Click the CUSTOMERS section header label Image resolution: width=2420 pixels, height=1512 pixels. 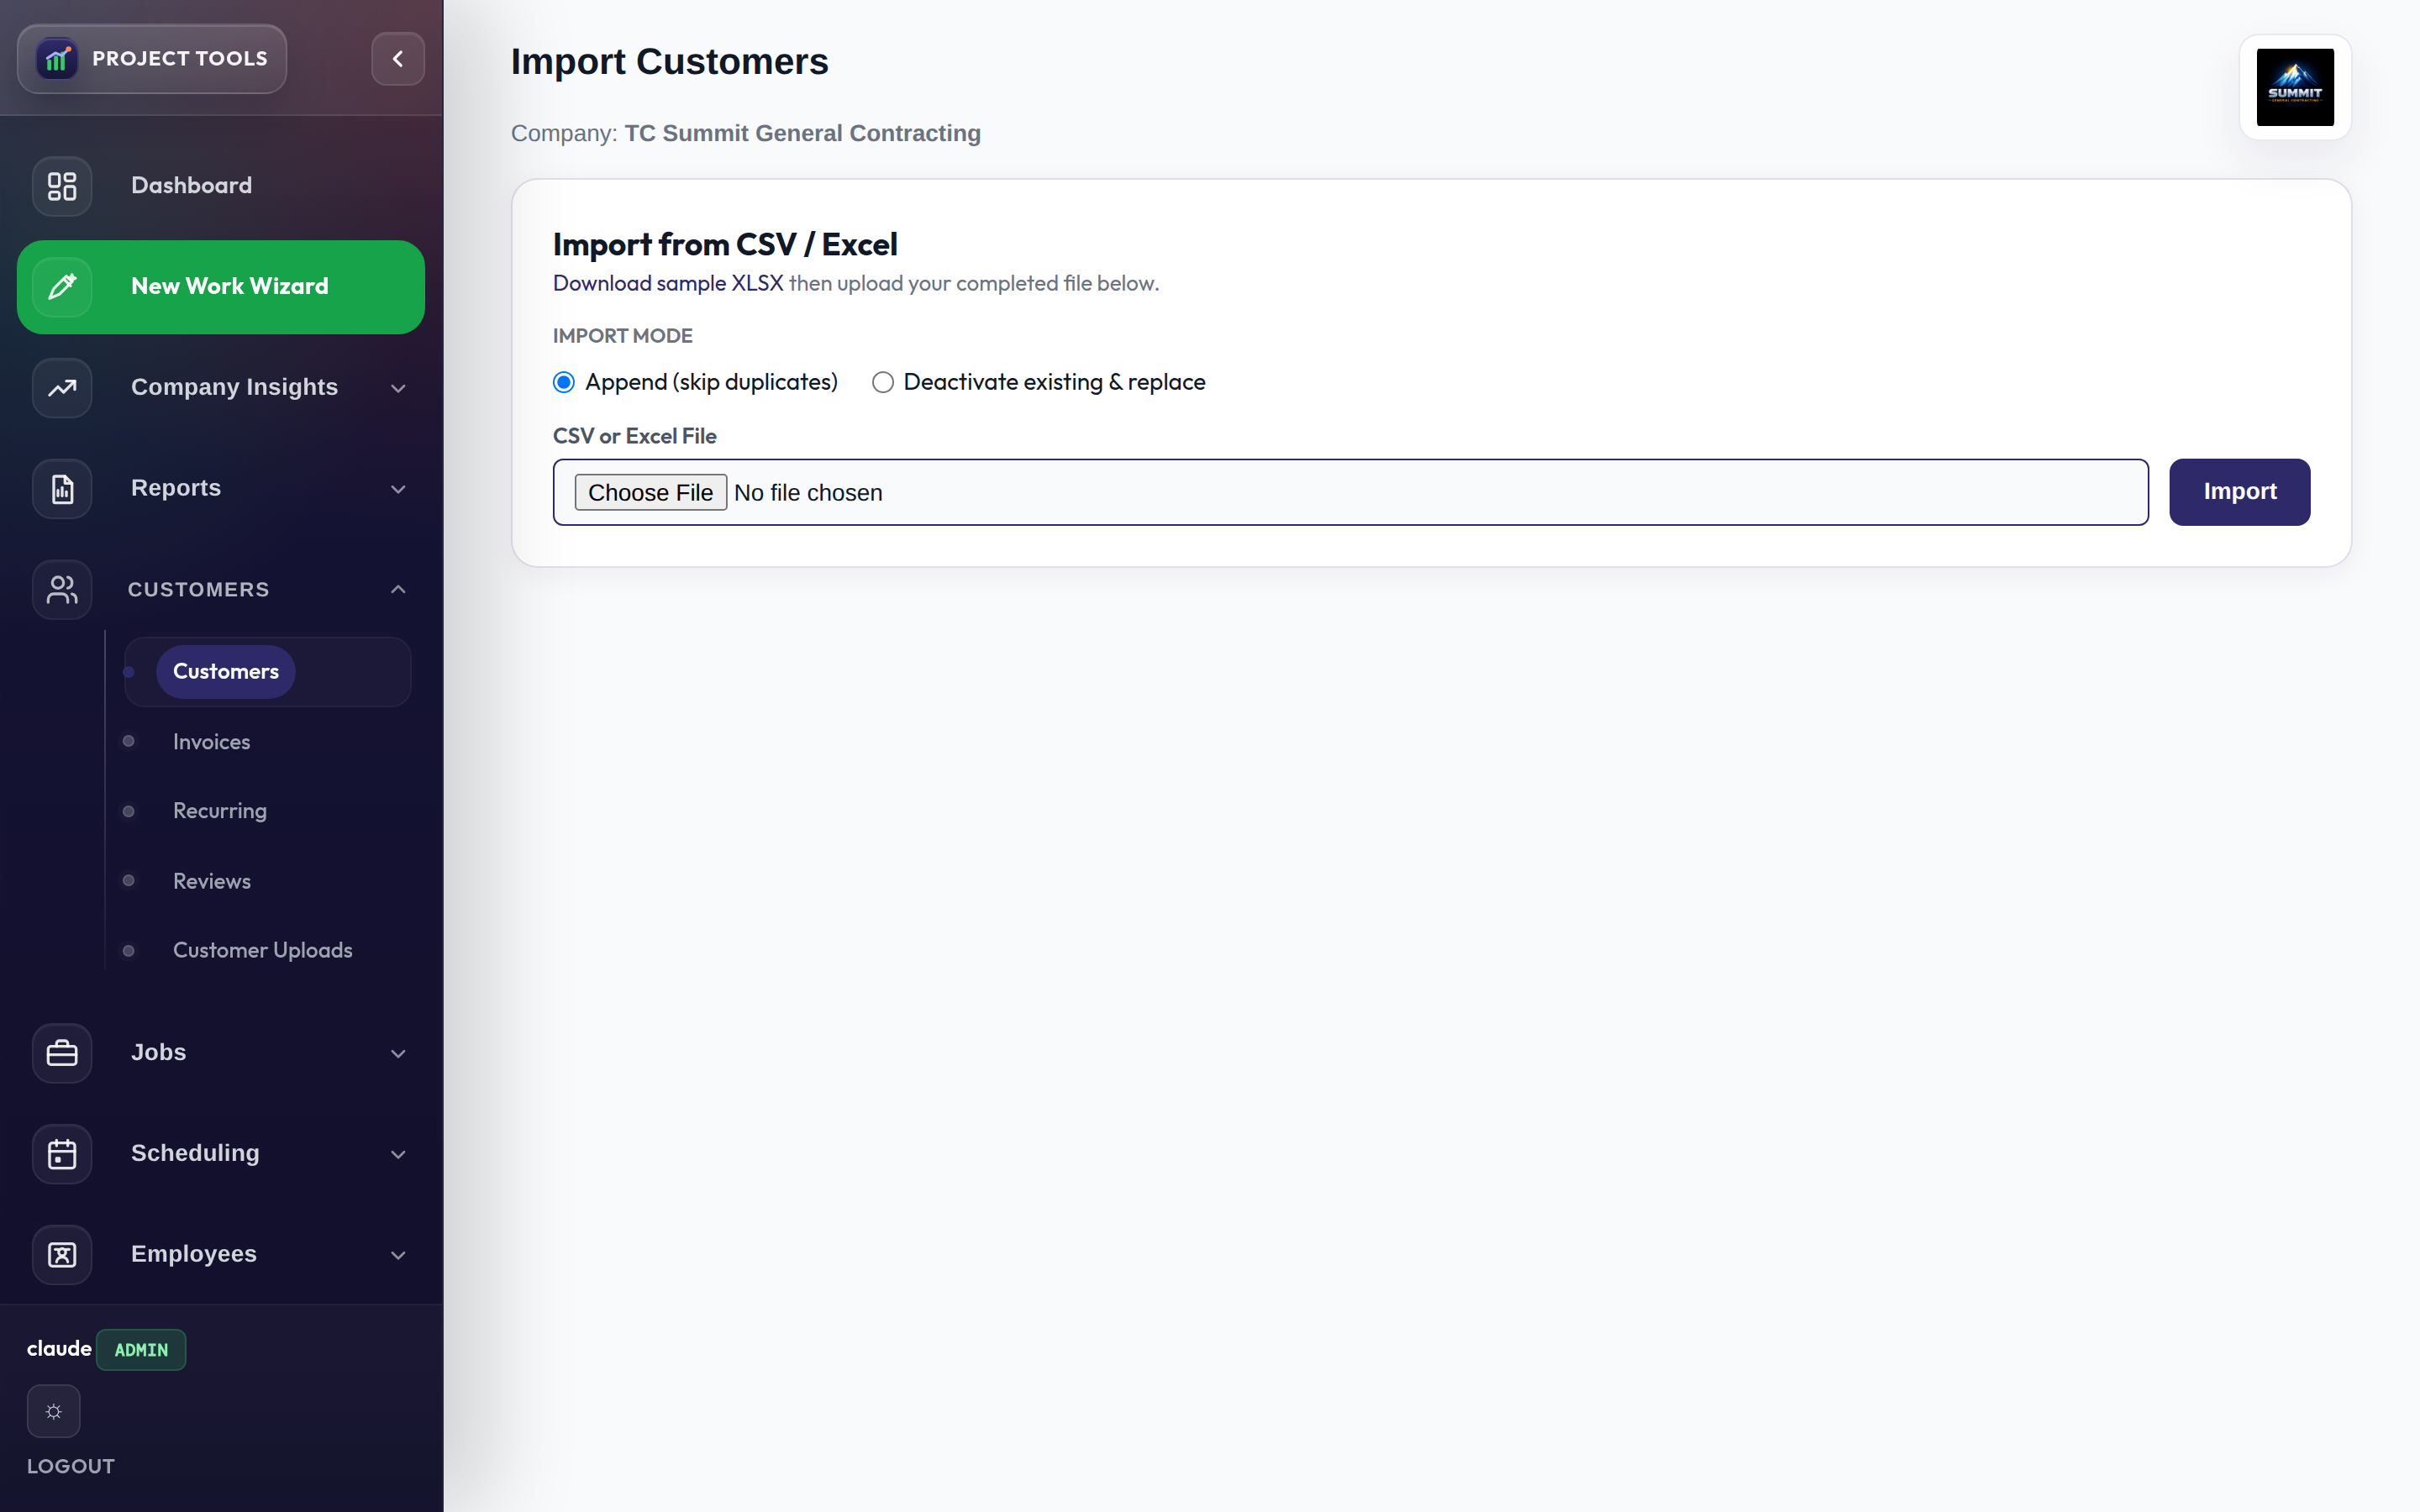(x=199, y=590)
